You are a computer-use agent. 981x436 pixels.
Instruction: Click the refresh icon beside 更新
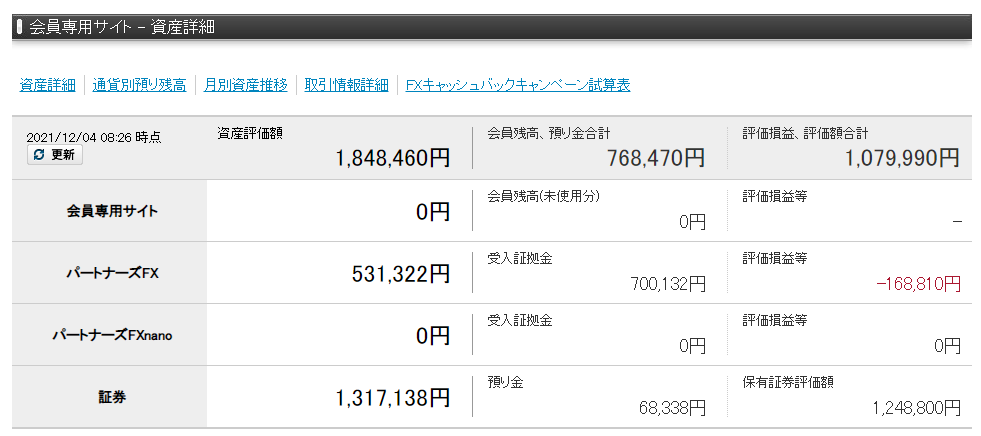pyautogui.click(x=39, y=155)
